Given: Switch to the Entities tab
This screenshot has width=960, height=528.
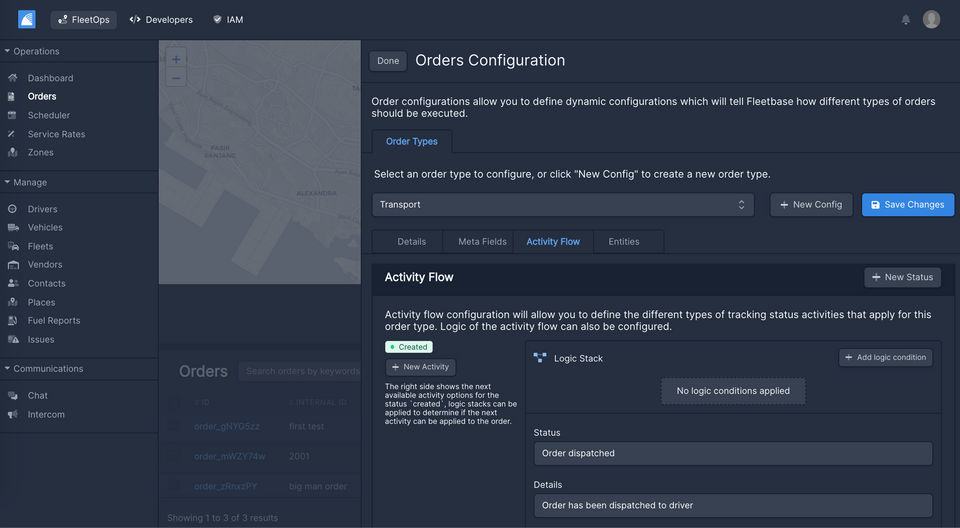Looking at the screenshot, I should (624, 241).
